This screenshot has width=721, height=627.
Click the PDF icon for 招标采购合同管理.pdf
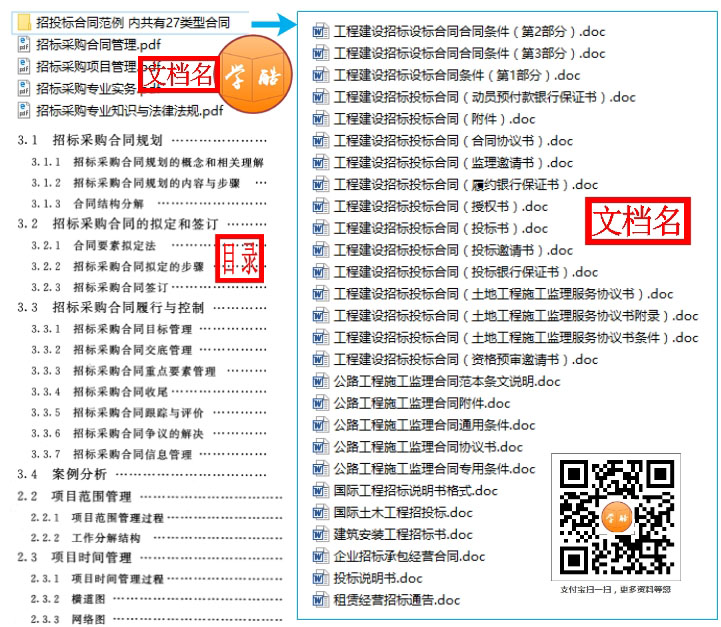(x=25, y=44)
